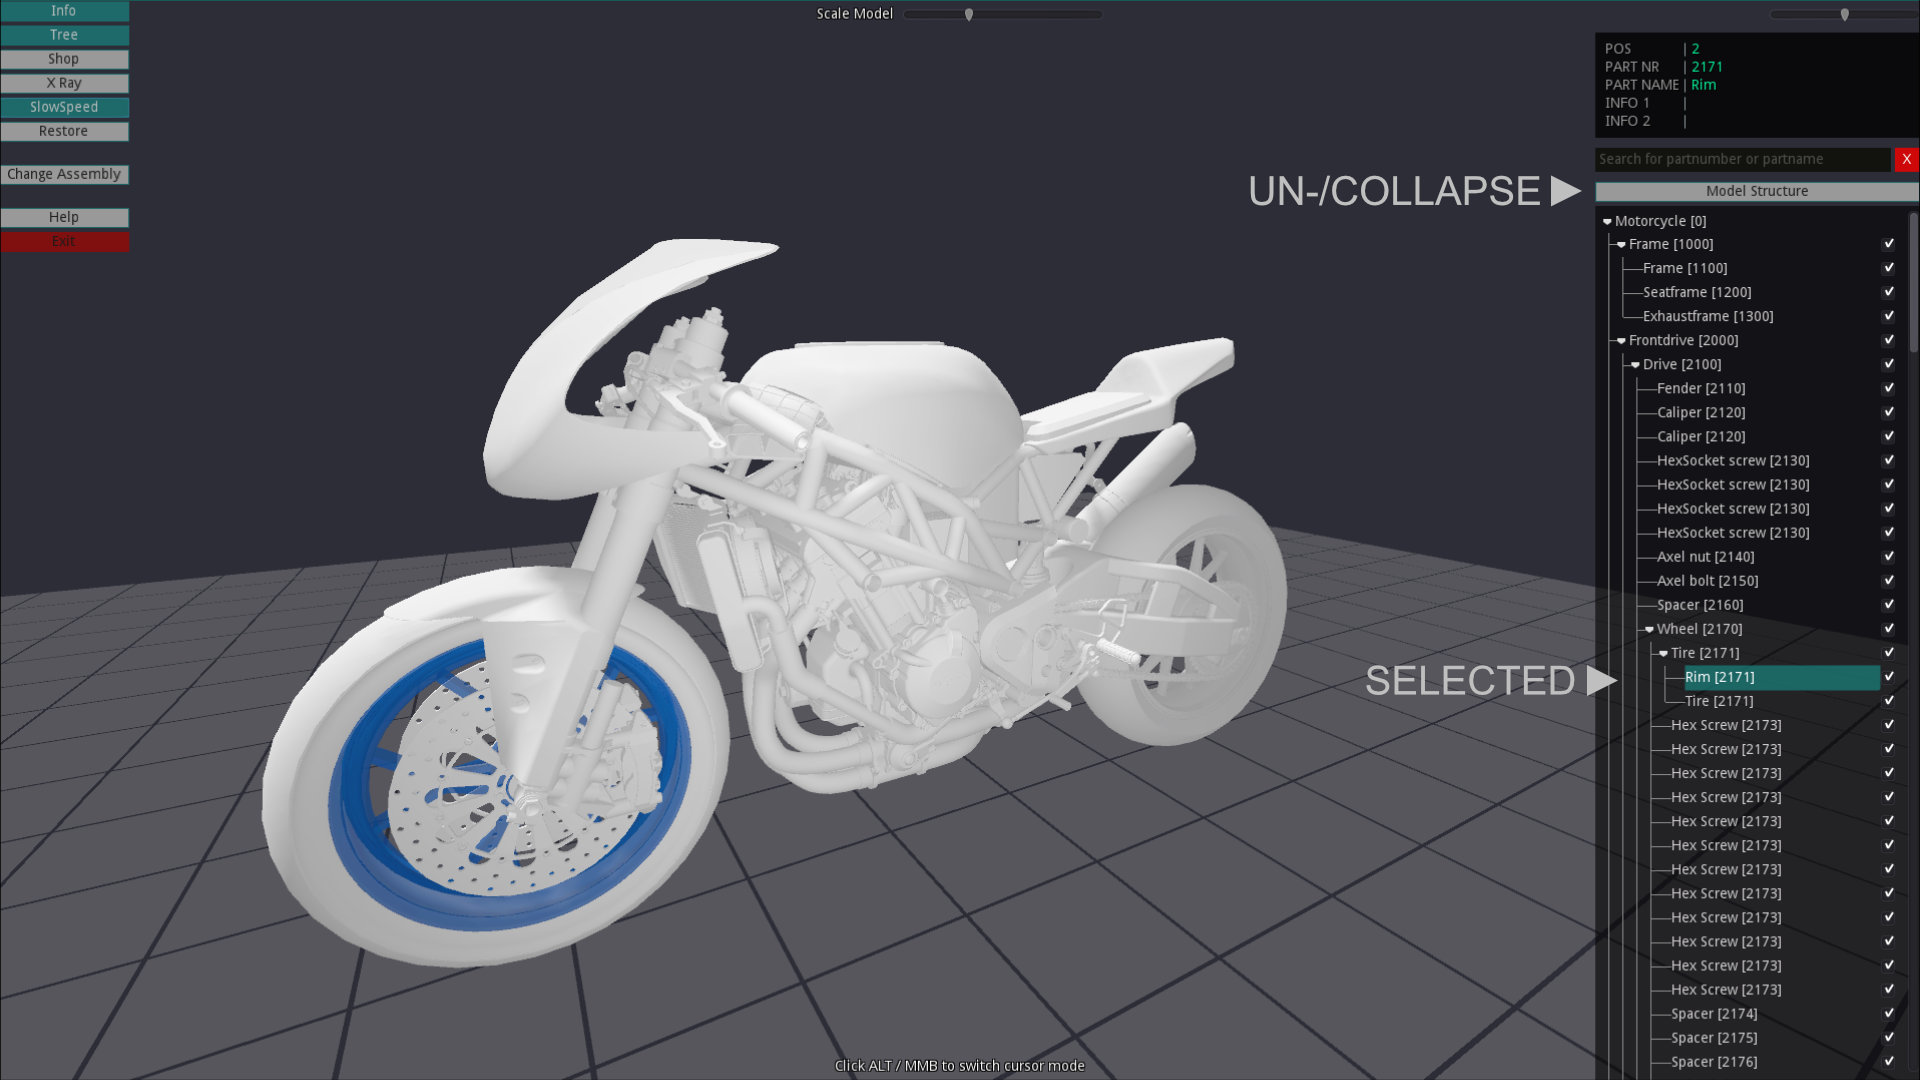Collapse the Motorcycle [0] root node

click(1607, 221)
